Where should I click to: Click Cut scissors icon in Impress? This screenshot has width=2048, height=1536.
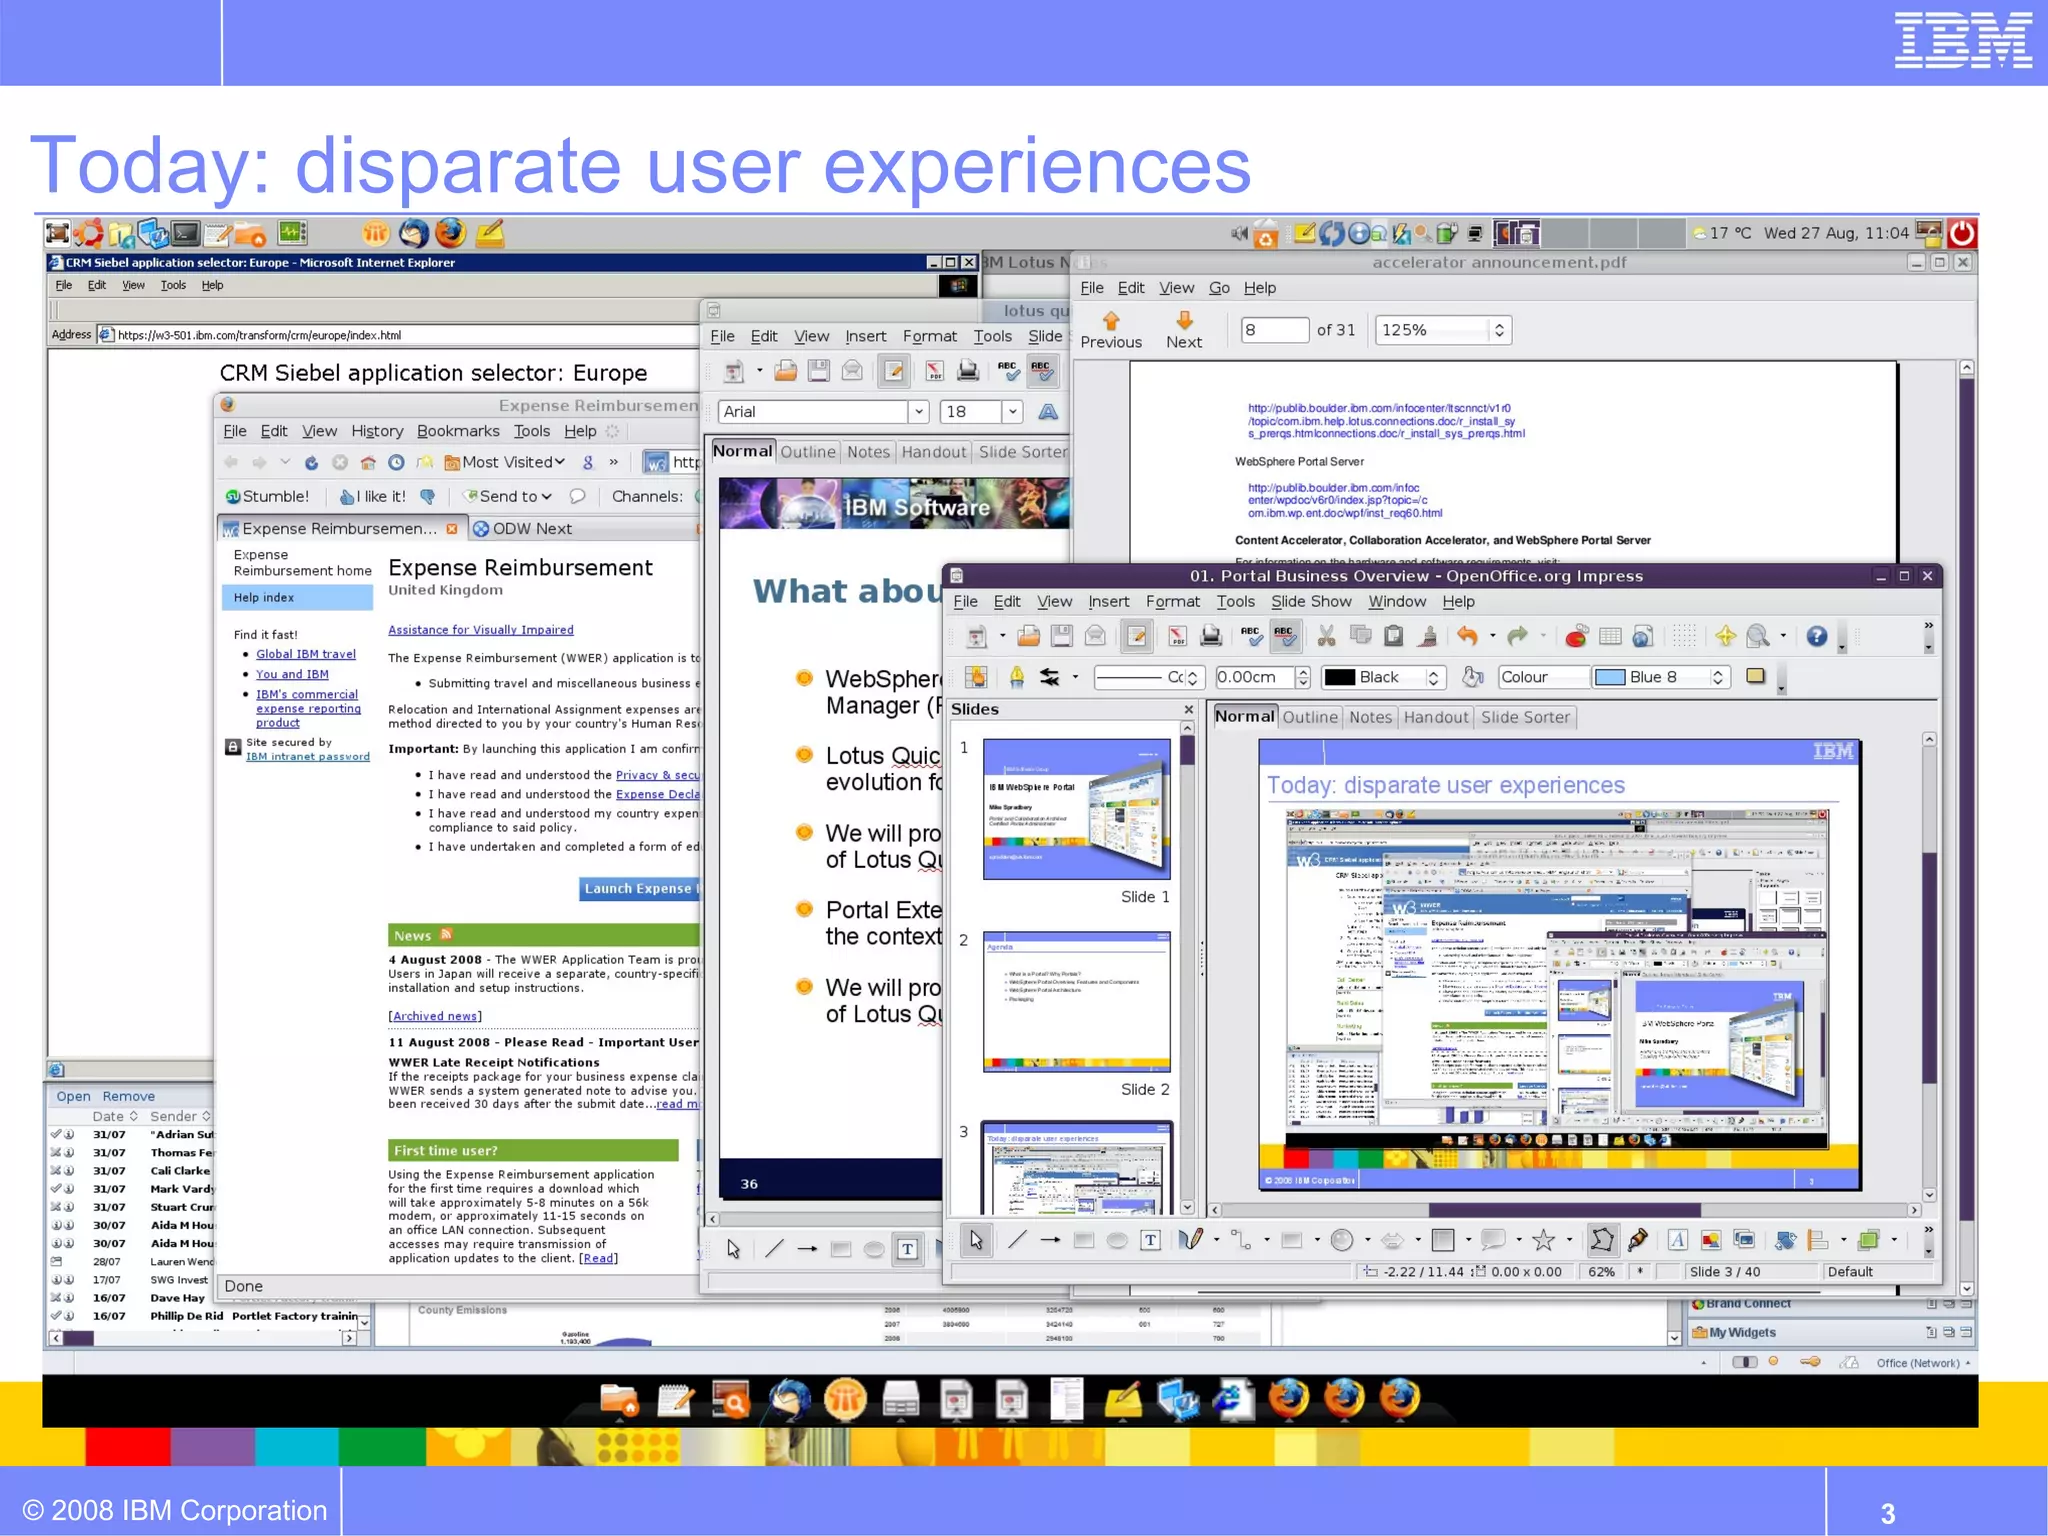pyautogui.click(x=1326, y=636)
